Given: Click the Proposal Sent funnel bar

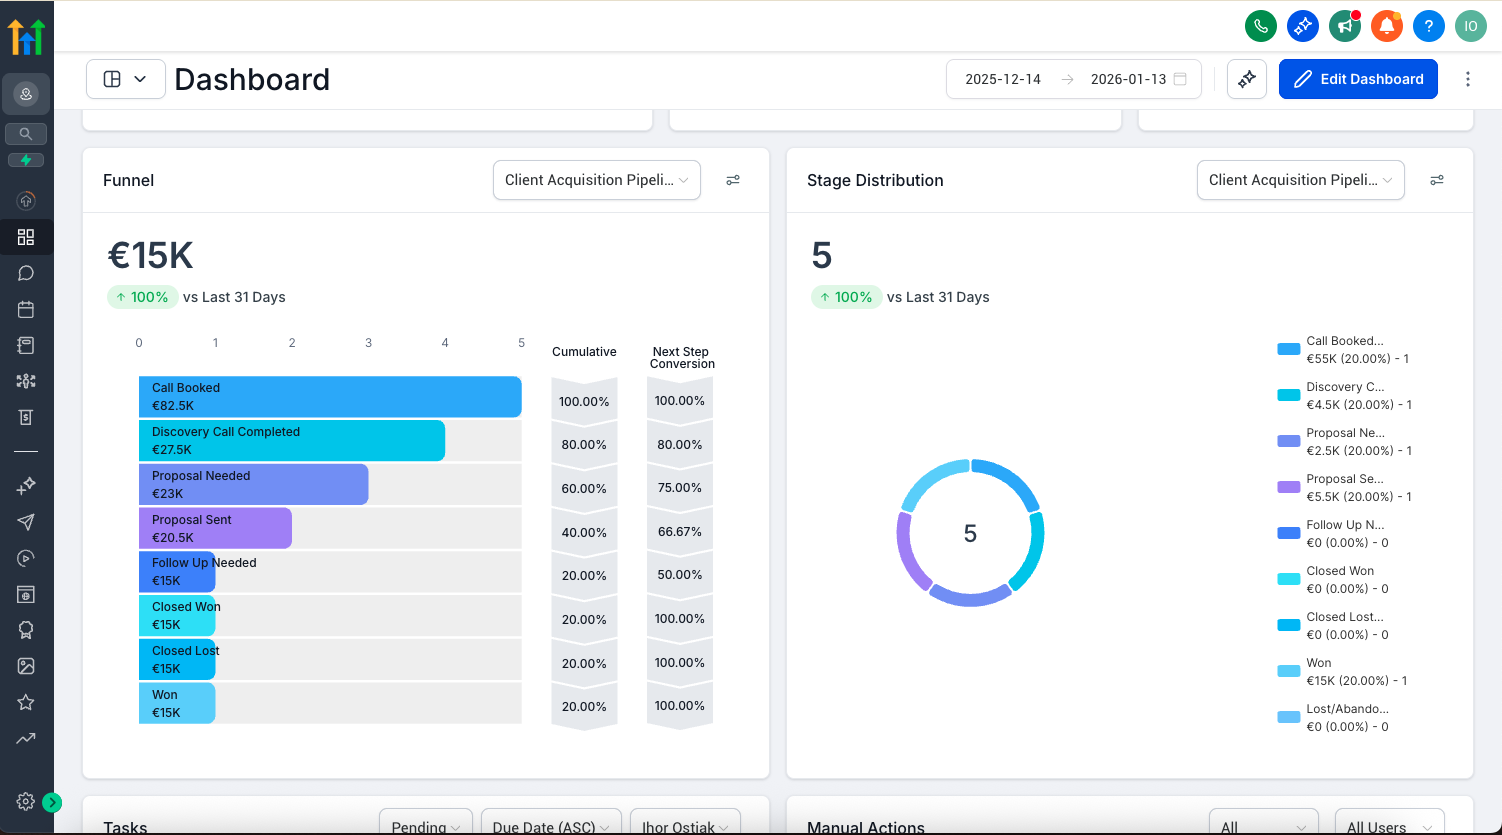Looking at the screenshot, I should click(215, 528).
